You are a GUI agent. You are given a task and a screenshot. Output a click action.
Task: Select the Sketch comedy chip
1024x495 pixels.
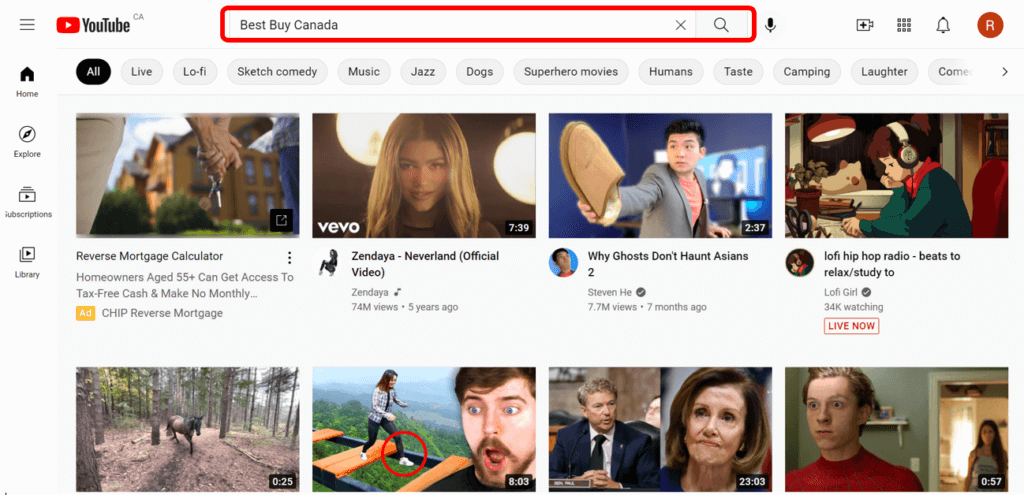click(277, 72)
